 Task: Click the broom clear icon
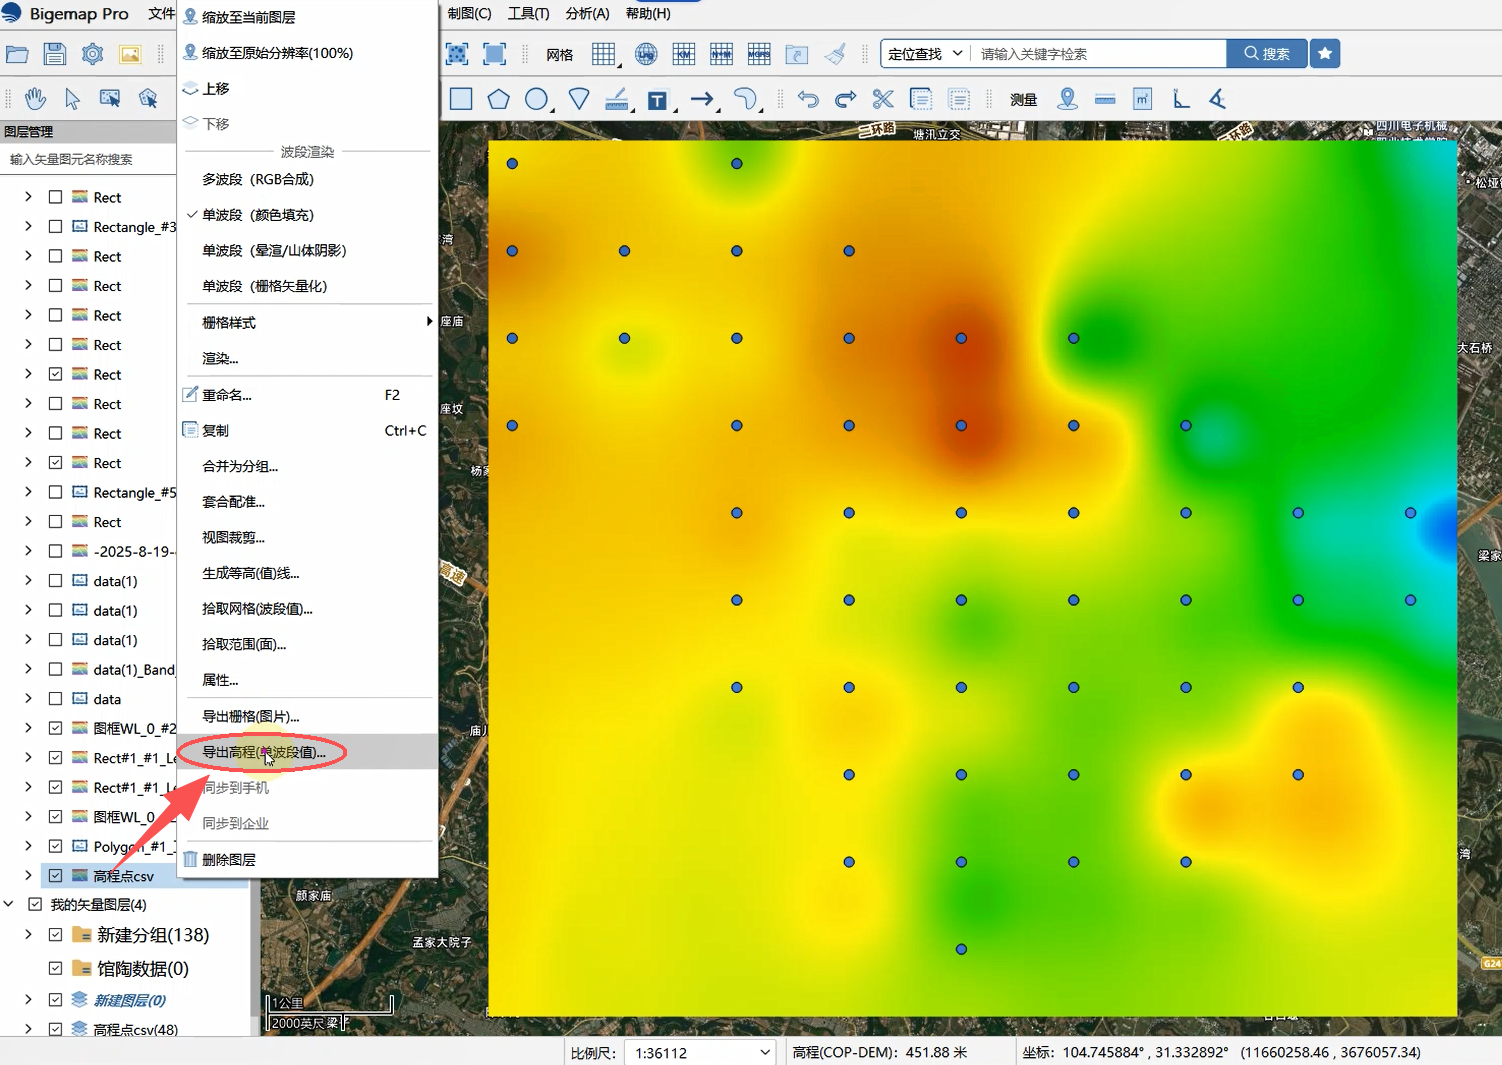(836, 54)
